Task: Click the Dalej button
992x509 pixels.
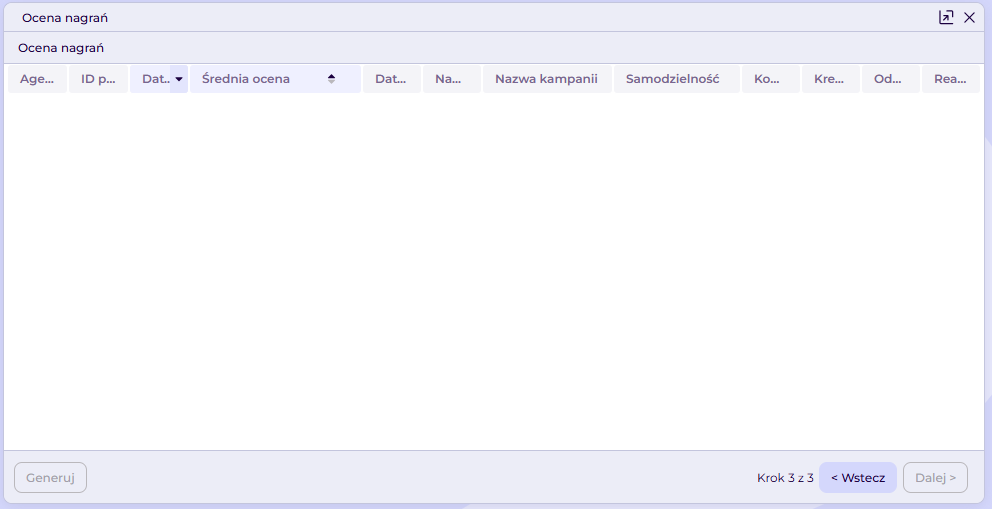Action: point(935,477)
